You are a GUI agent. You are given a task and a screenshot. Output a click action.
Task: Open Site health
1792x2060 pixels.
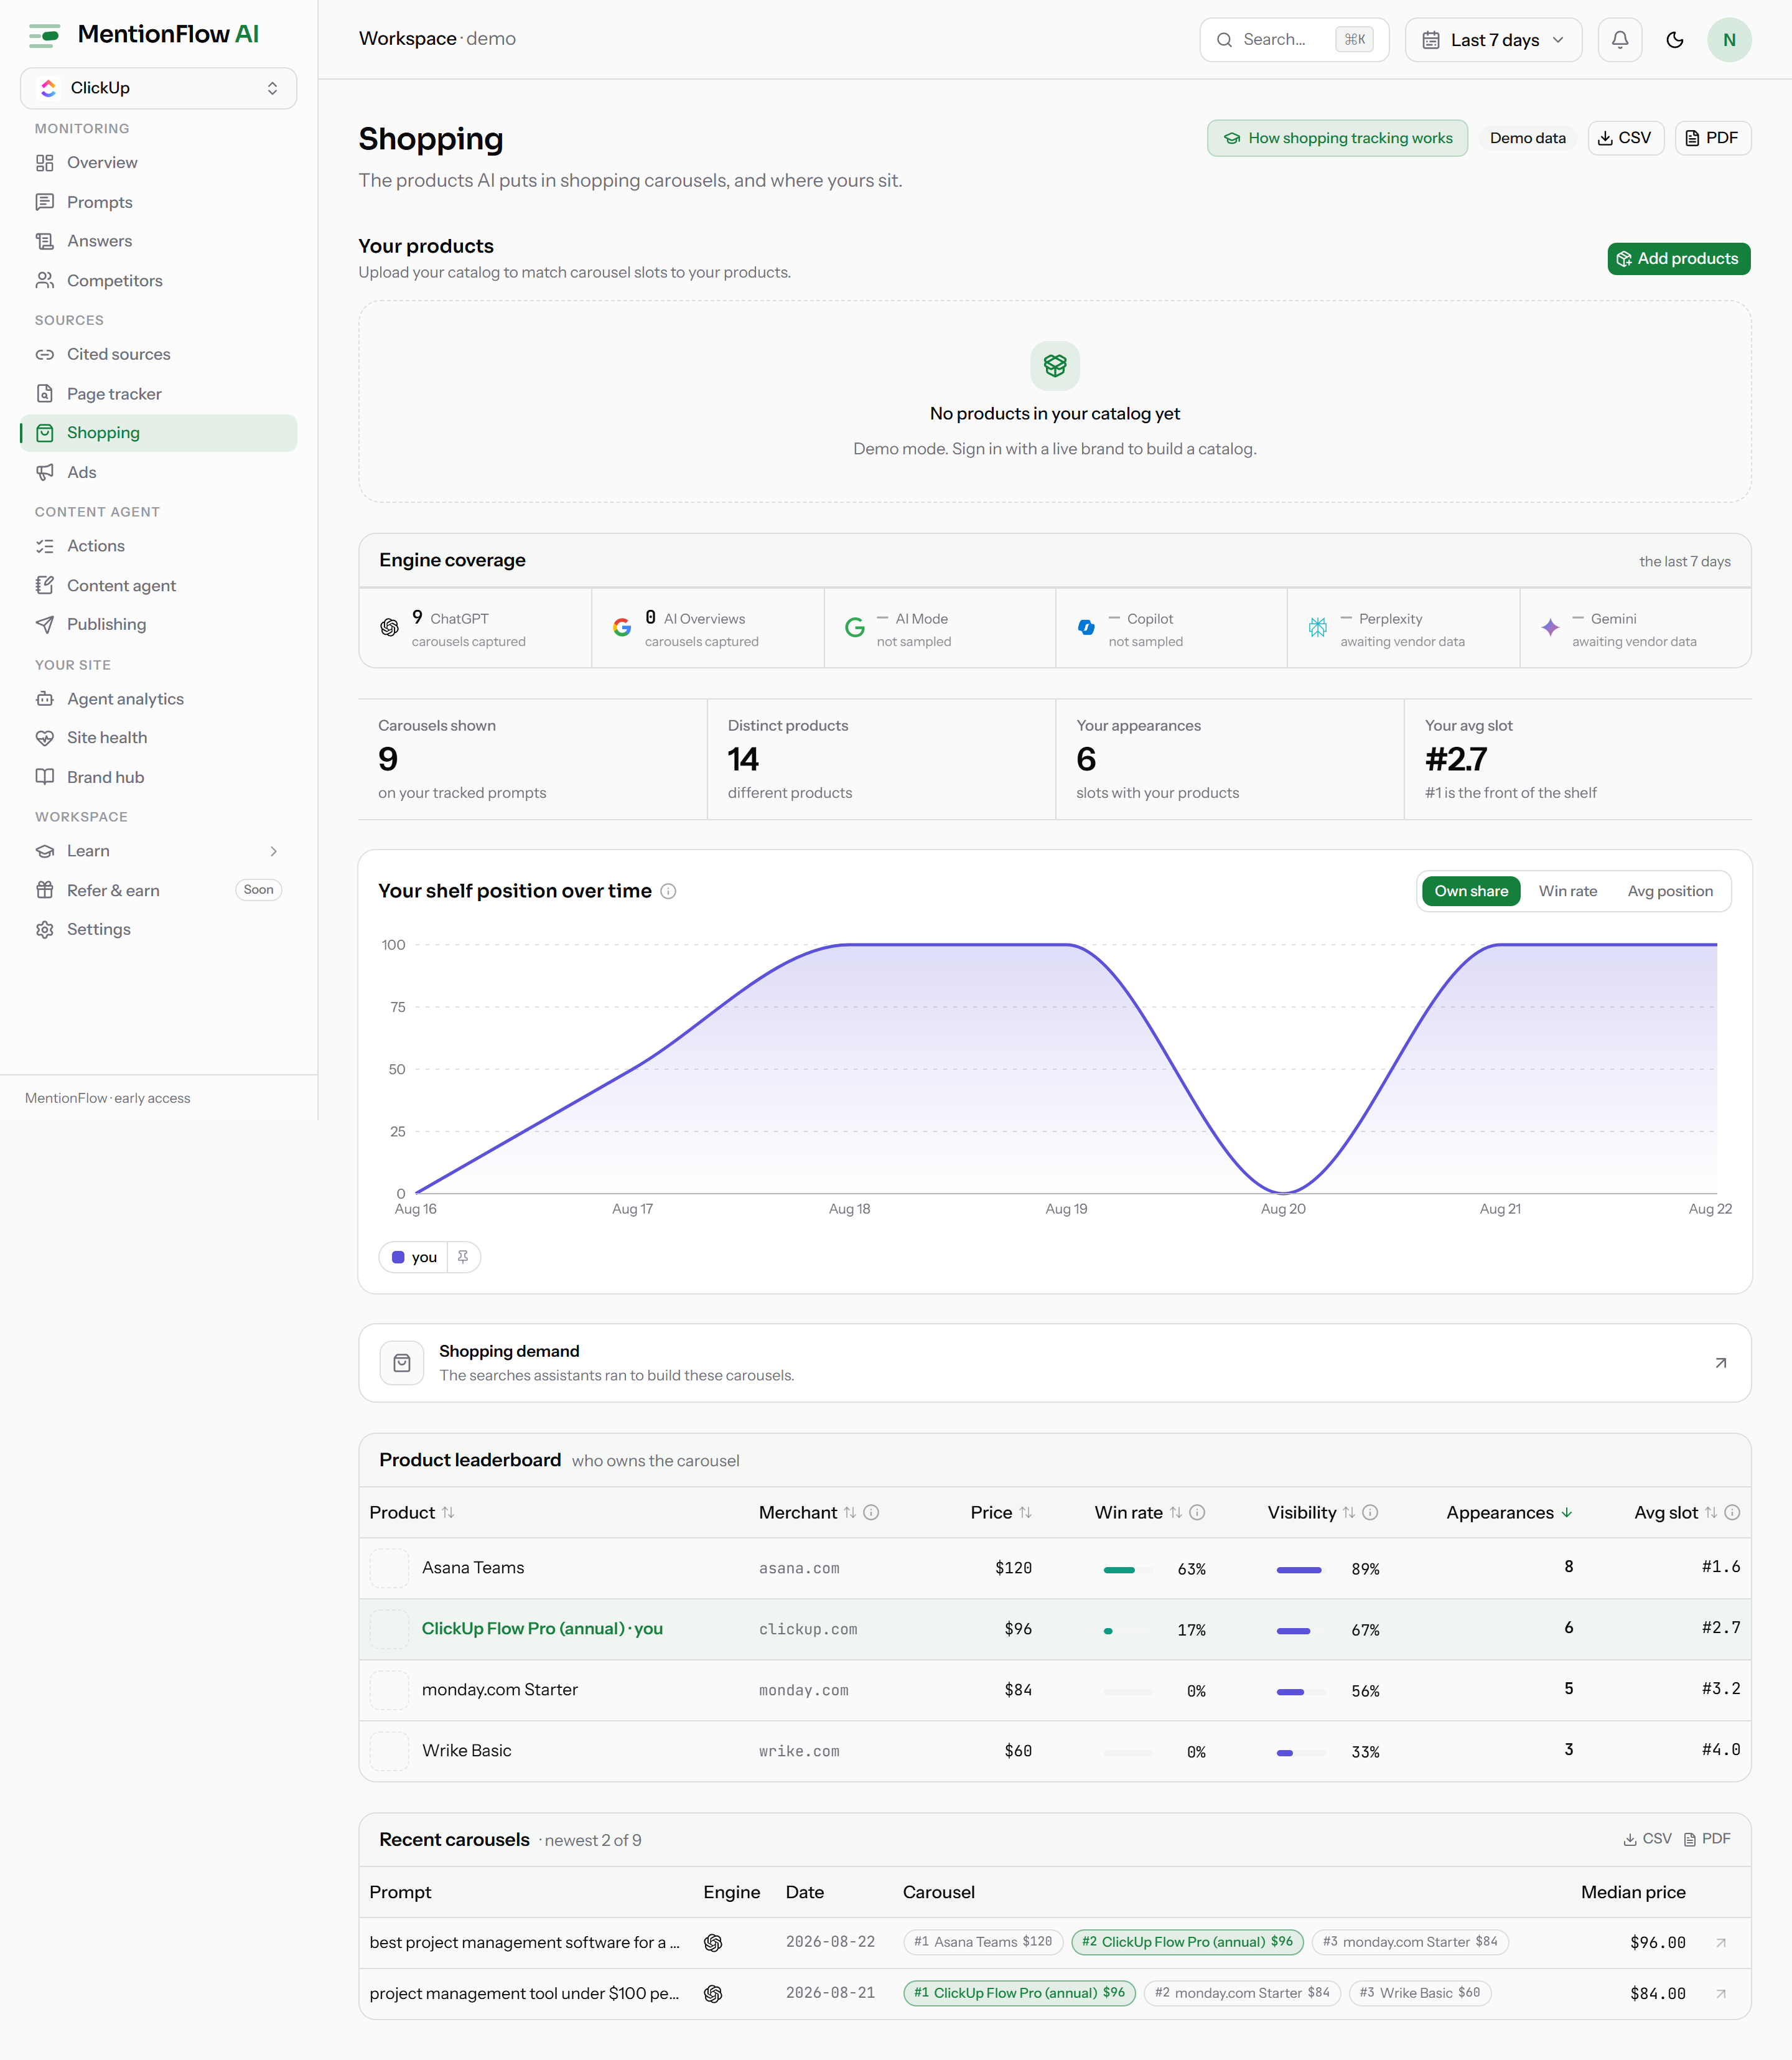tap(158, 738)
